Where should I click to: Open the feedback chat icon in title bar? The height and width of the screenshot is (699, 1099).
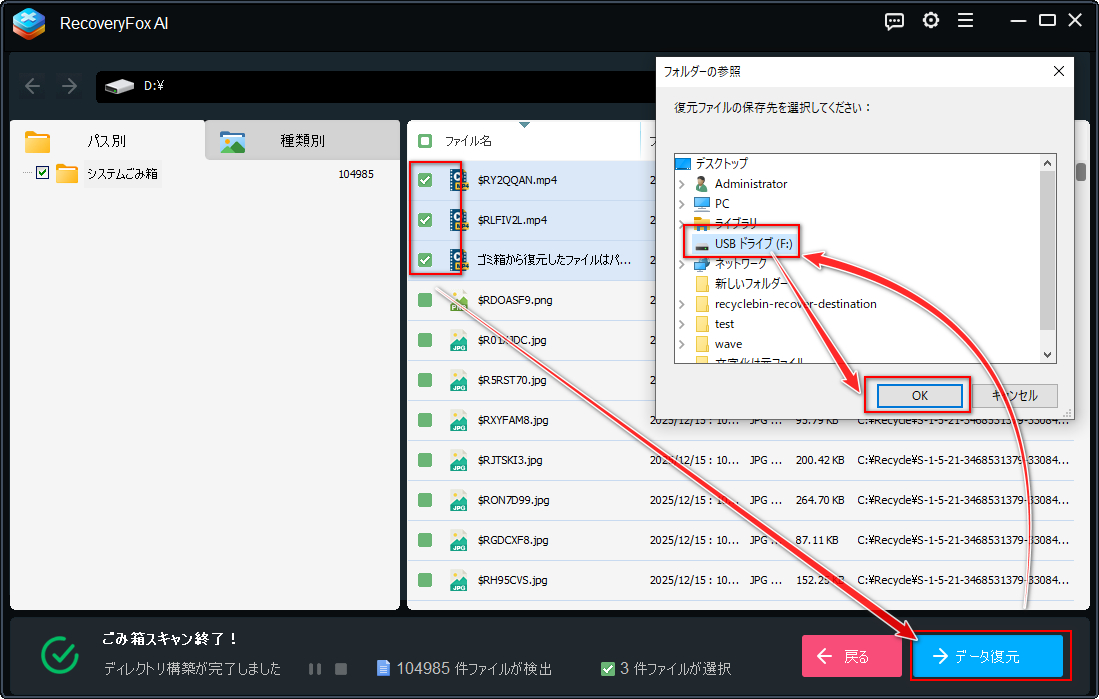pos(894,21)
